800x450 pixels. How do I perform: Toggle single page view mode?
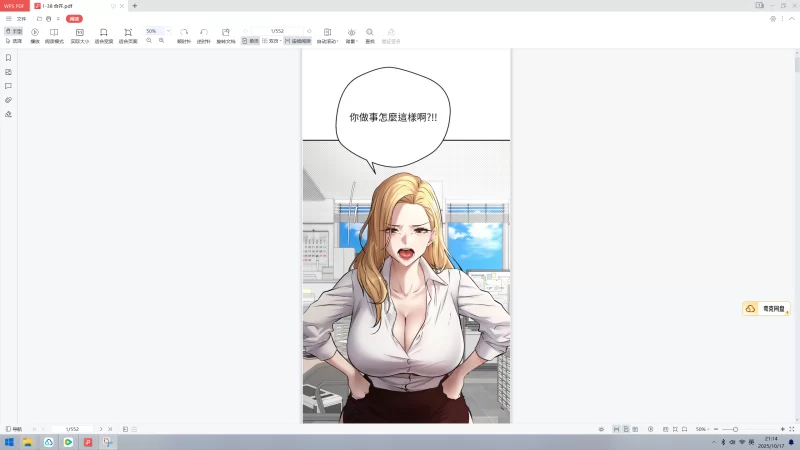(x=249, y=41)
